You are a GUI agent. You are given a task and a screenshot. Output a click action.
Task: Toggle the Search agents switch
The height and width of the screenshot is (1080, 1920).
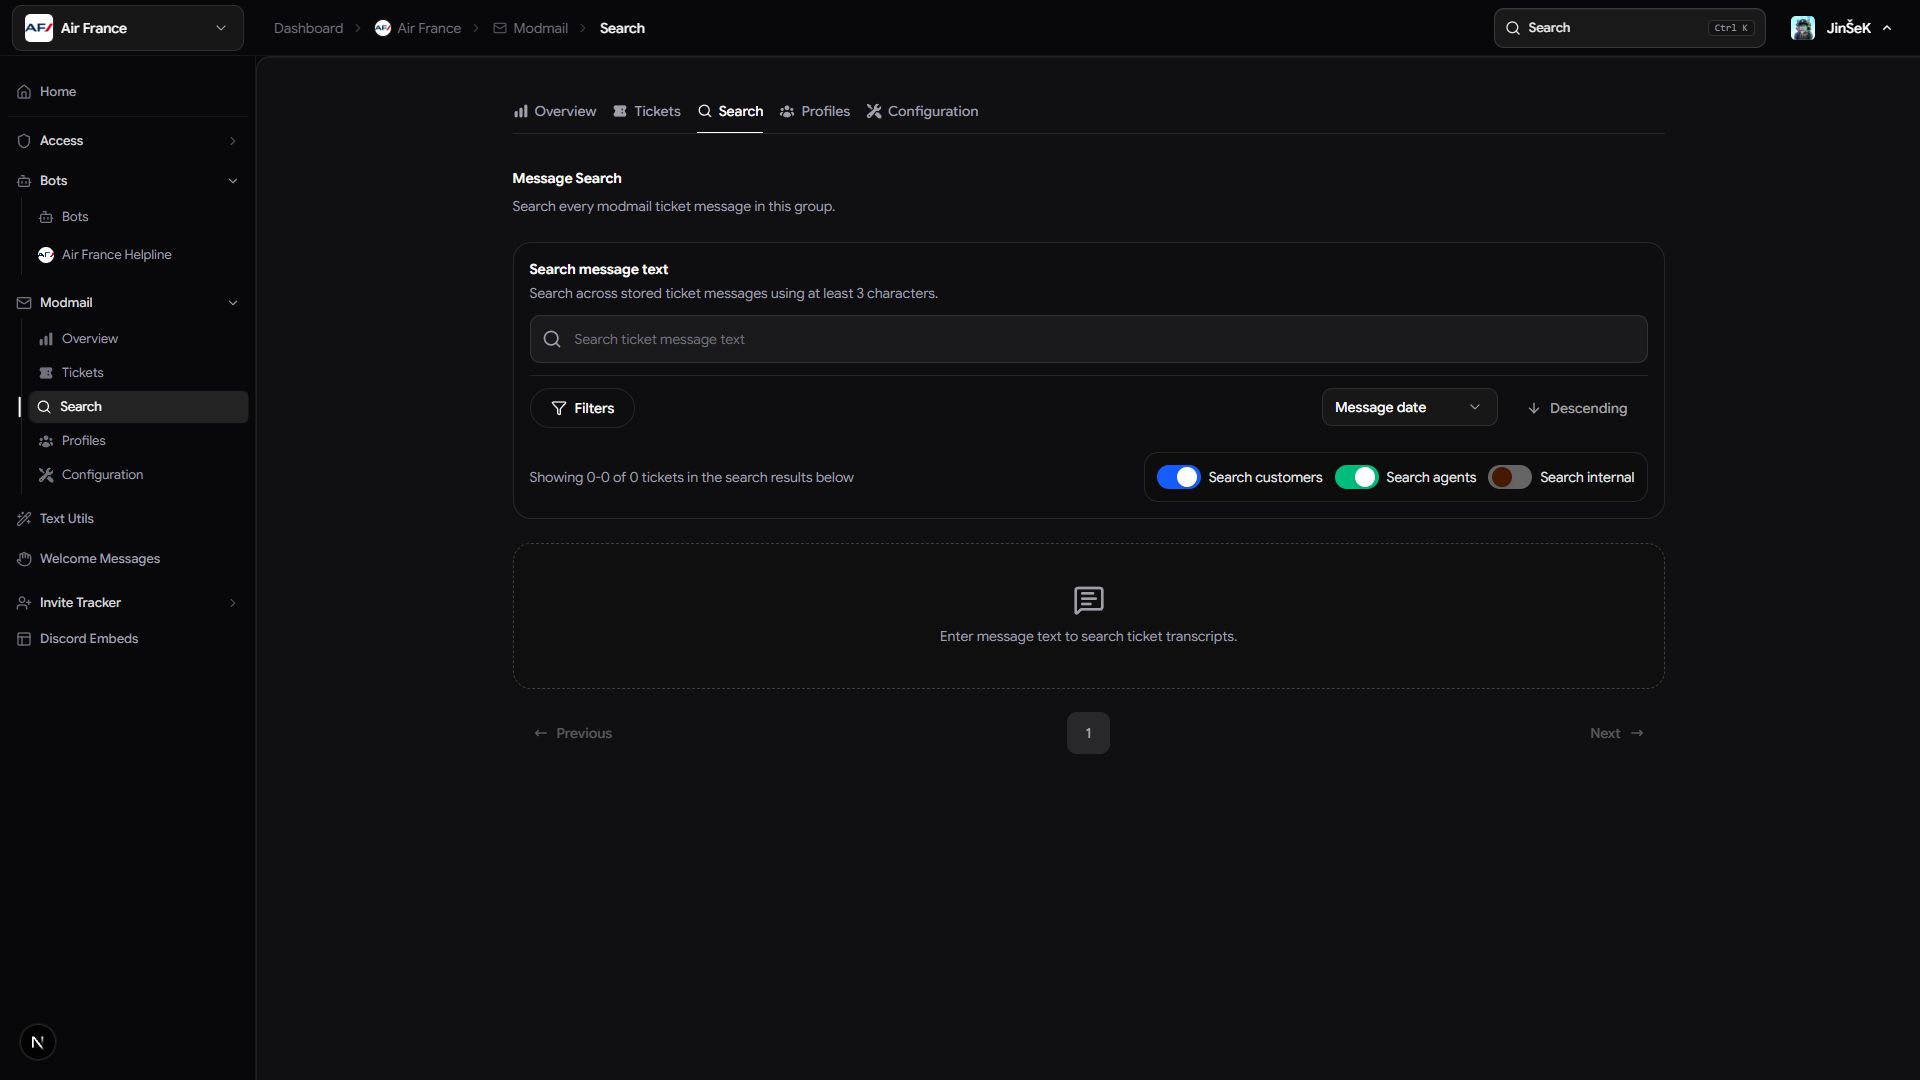[1356, 478]
